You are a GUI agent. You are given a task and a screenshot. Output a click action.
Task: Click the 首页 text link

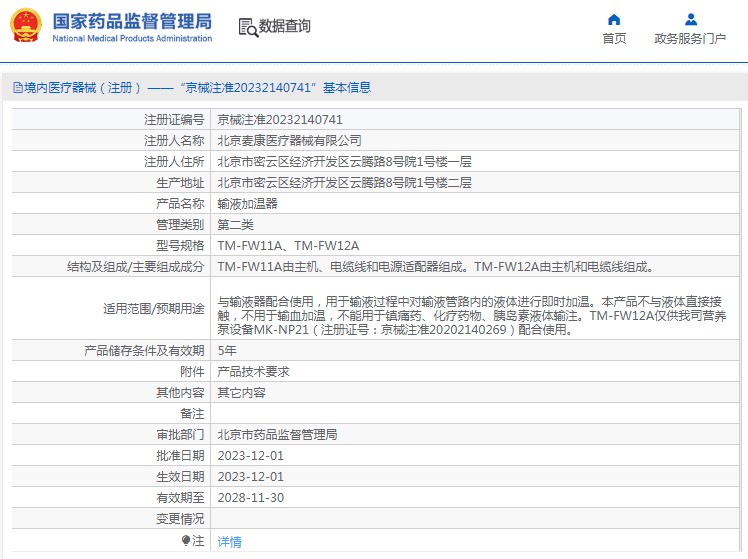(614, 39)
